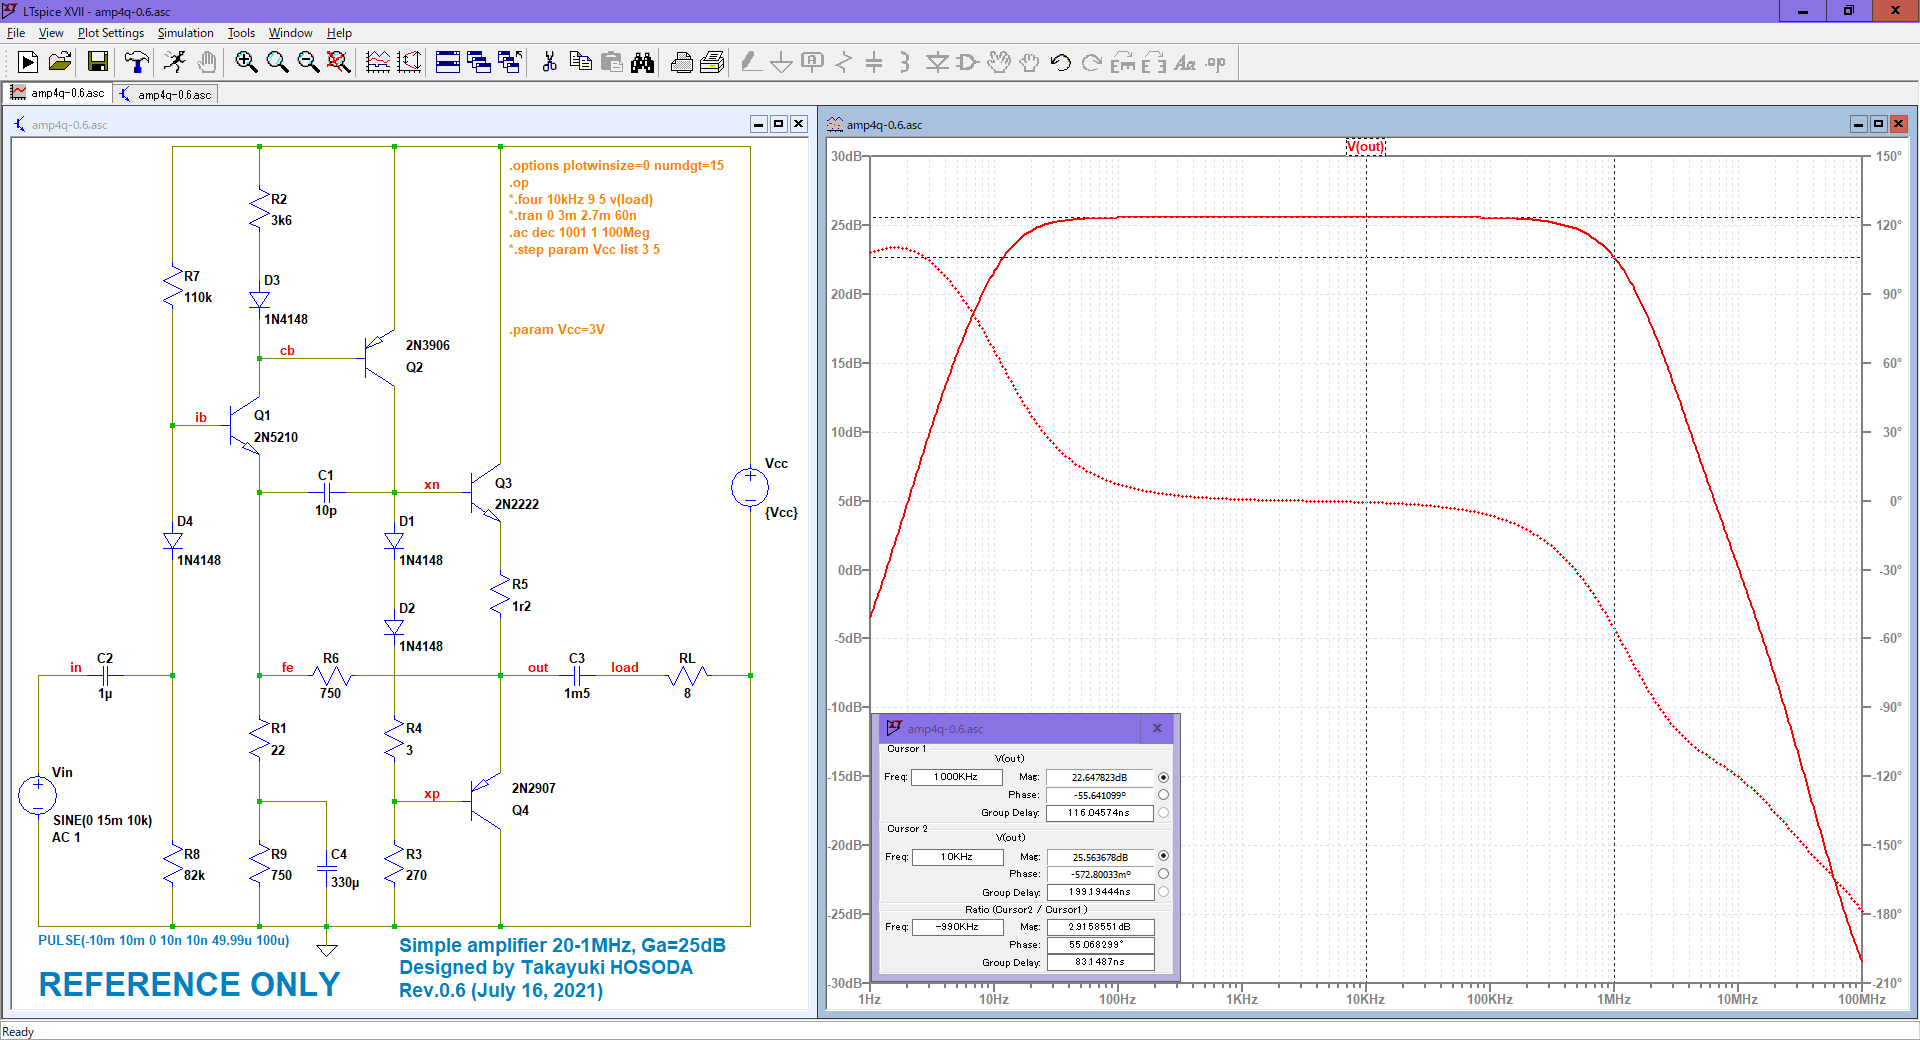Open the Plot Settings menu
The height and width of the screenshot is (1040, 1920).
(110, 33)
